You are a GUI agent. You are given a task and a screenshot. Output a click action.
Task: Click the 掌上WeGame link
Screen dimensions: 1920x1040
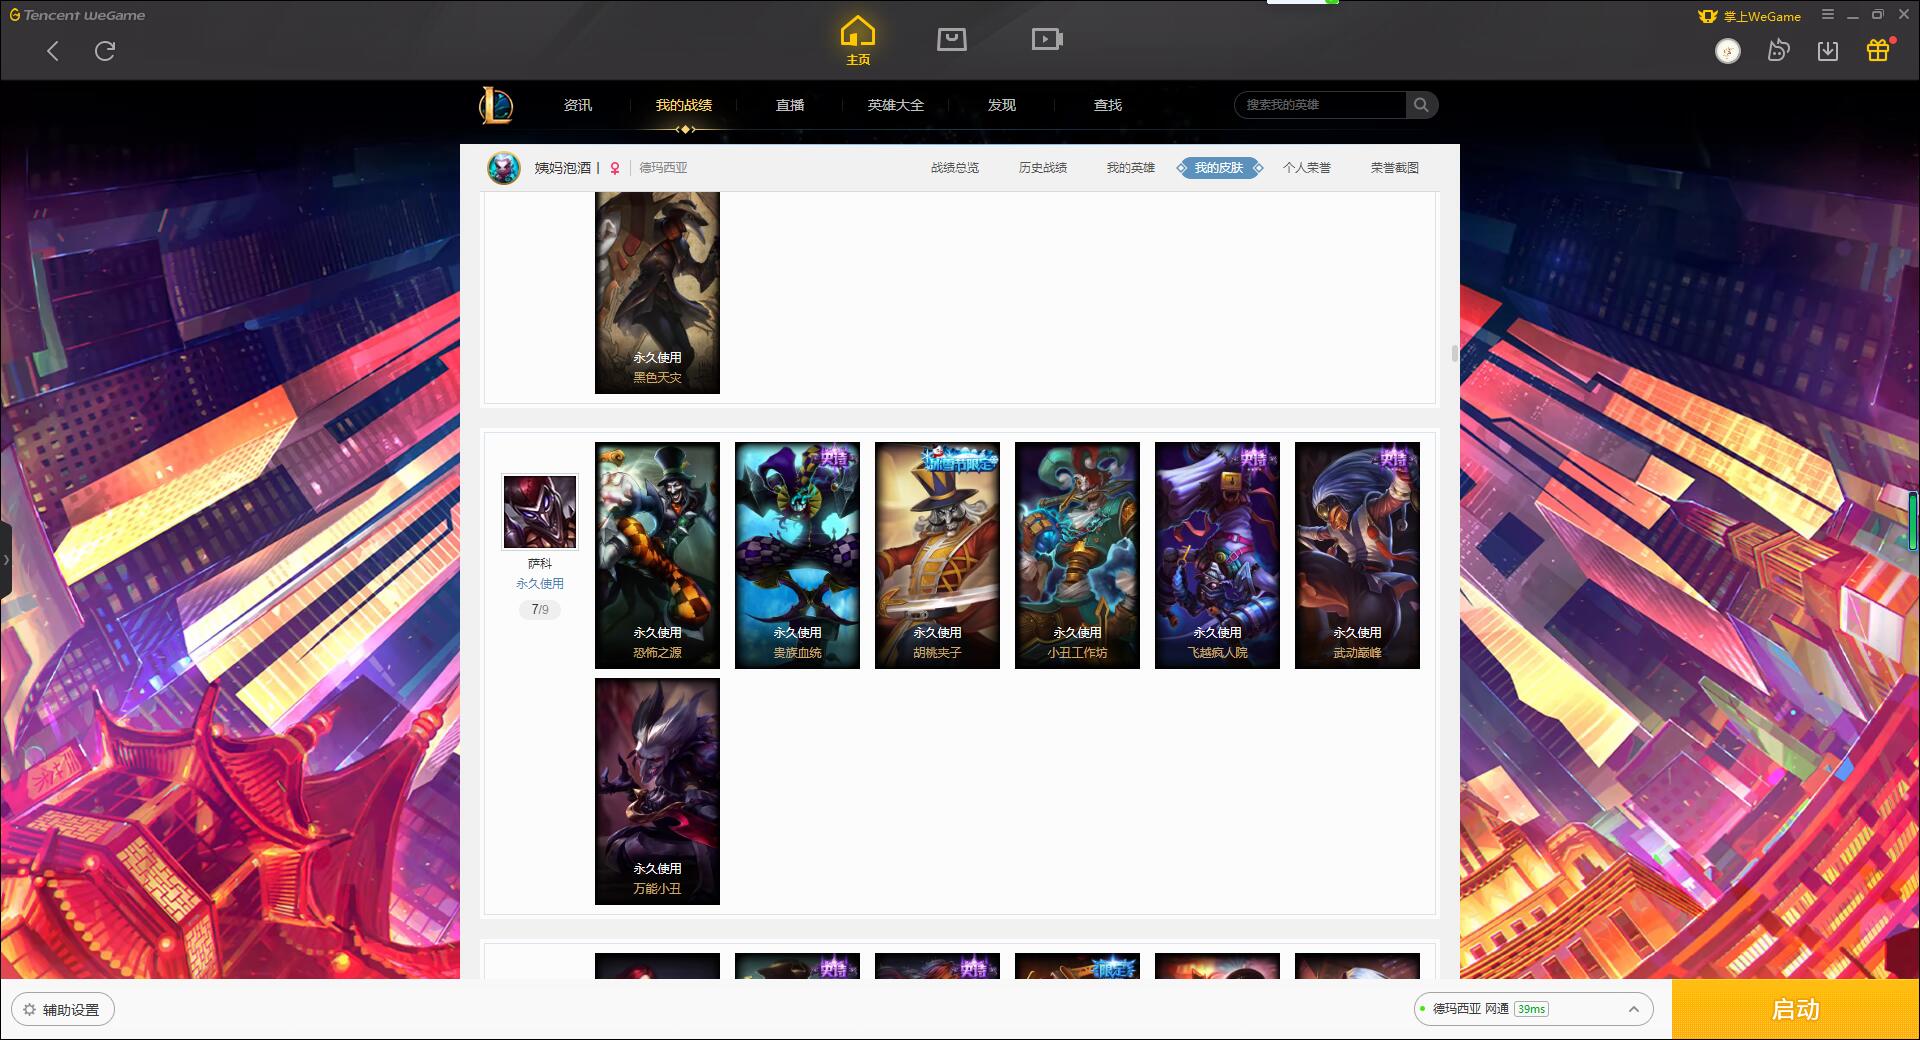click(1750, 16)
